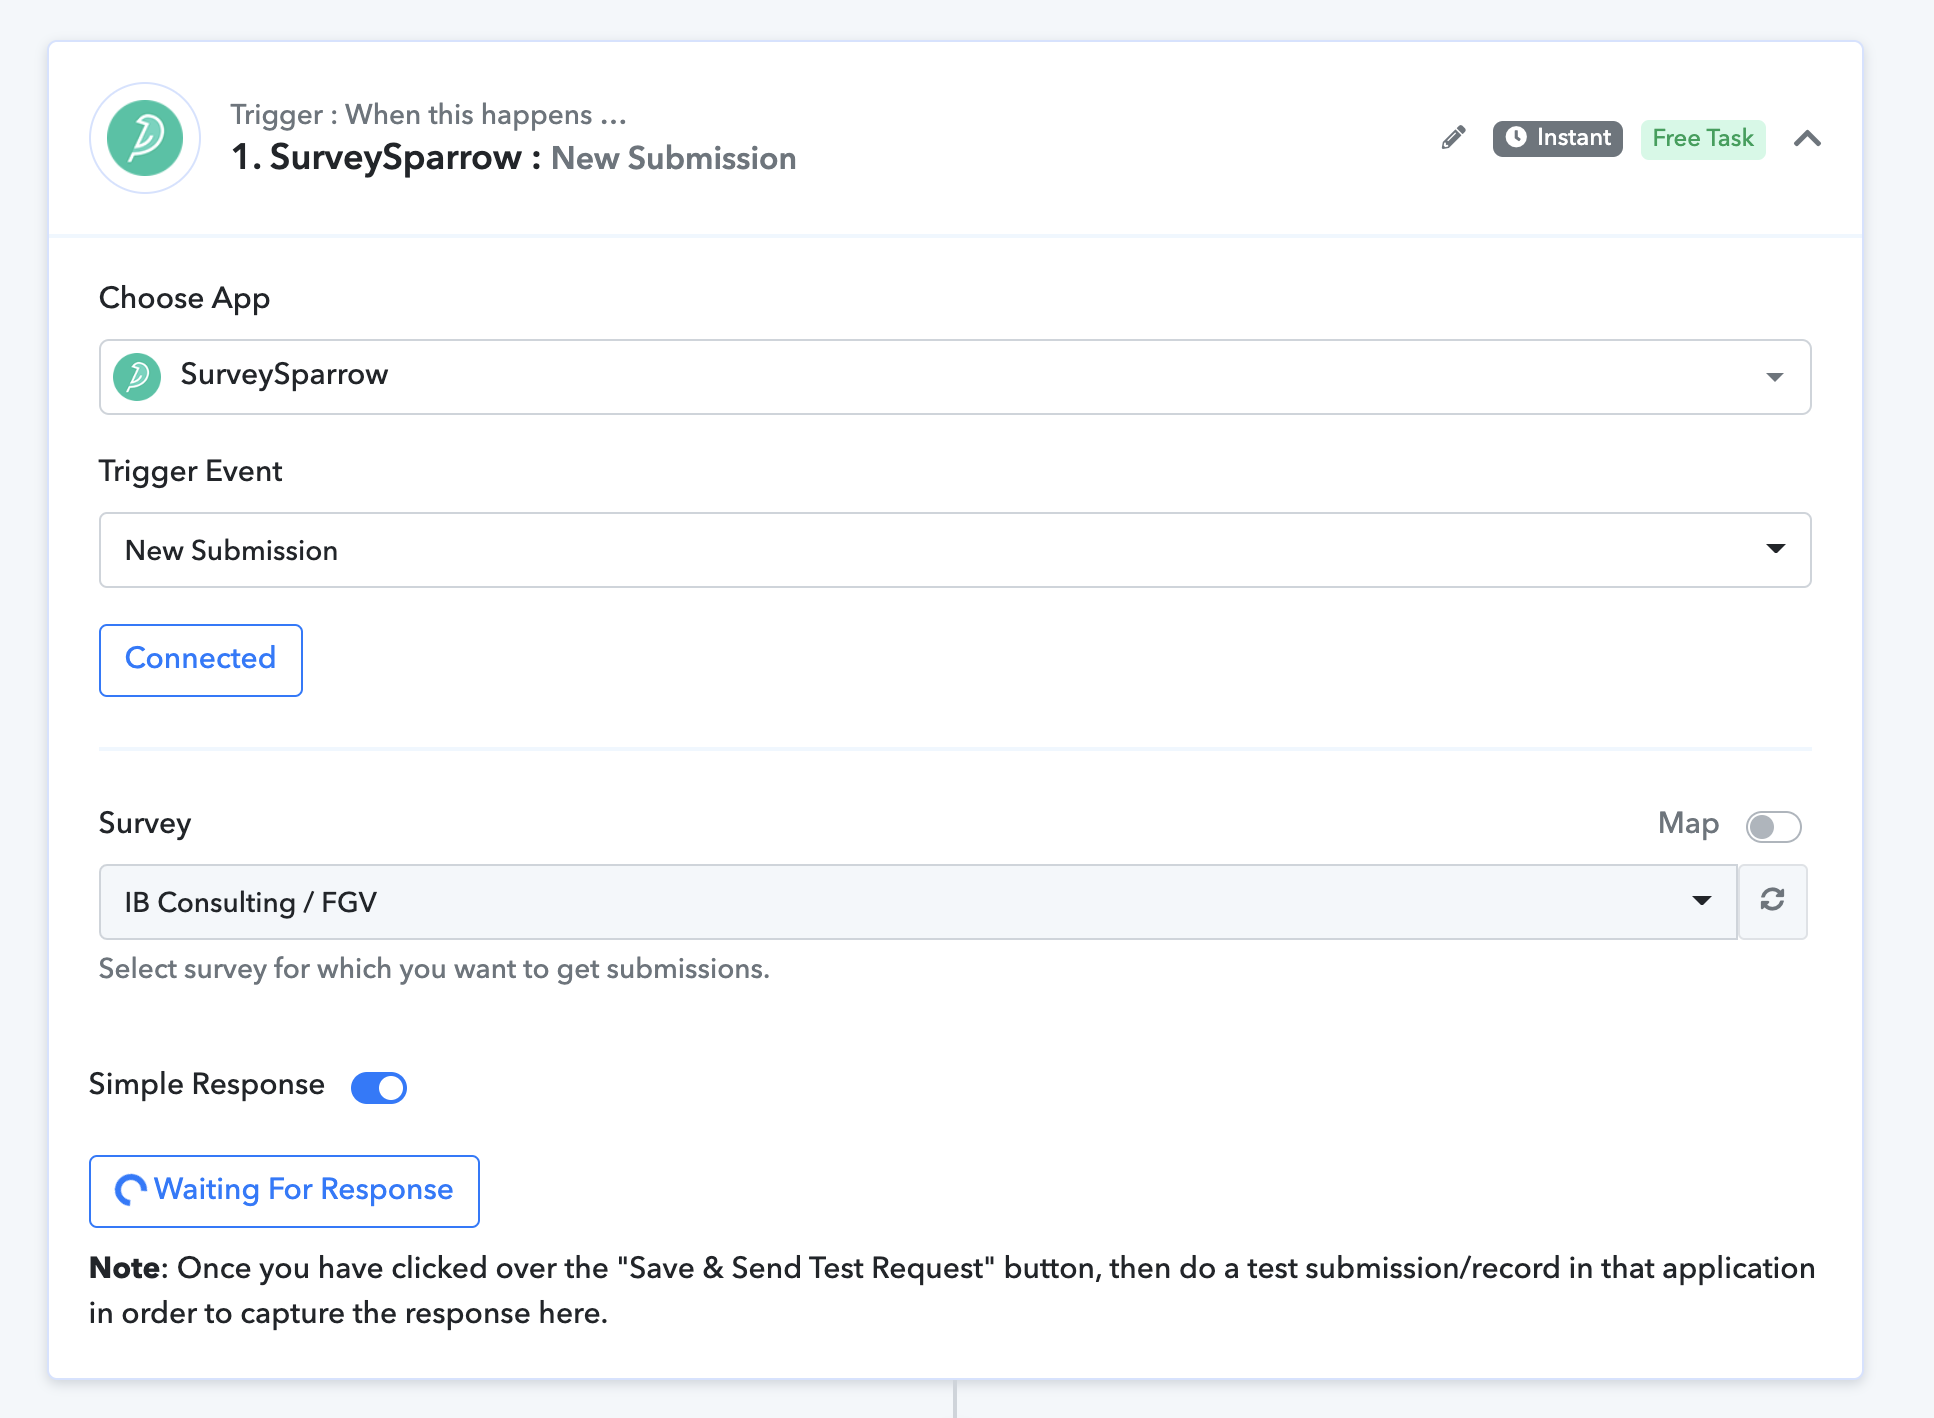Click the Free Task badge
1934x1418 pixels.
(1702, 138)
